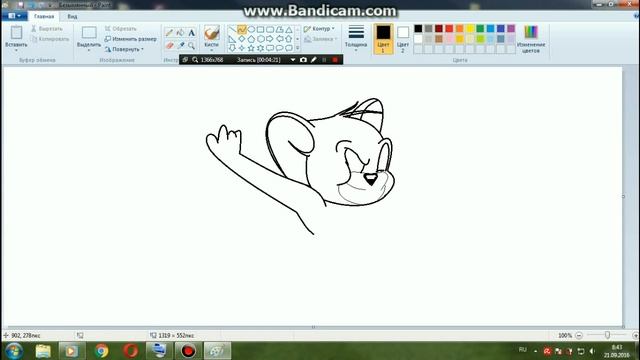Choose the Rounded rectangular callout shape

tap(270, 48)
